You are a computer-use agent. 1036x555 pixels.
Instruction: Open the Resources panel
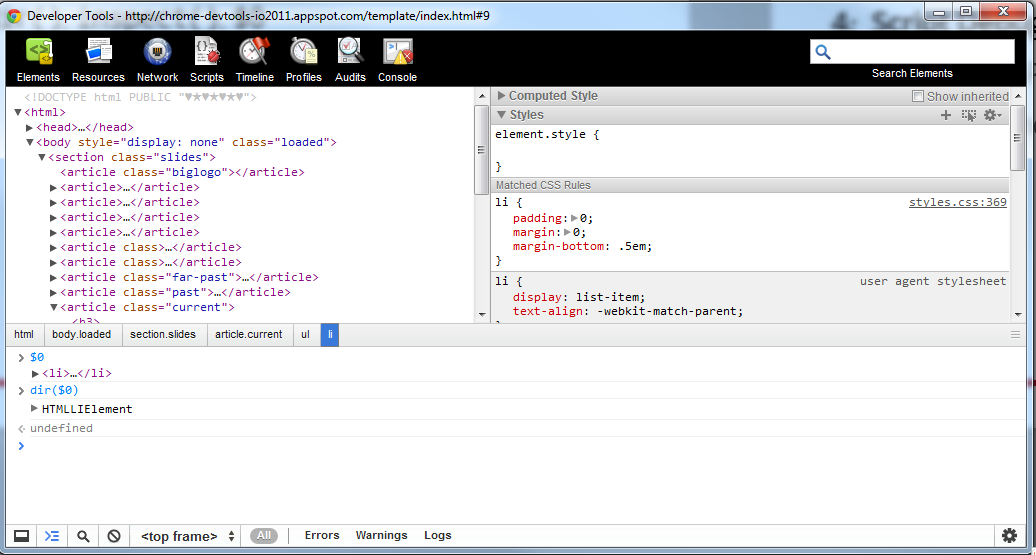(x=98, y=60)
